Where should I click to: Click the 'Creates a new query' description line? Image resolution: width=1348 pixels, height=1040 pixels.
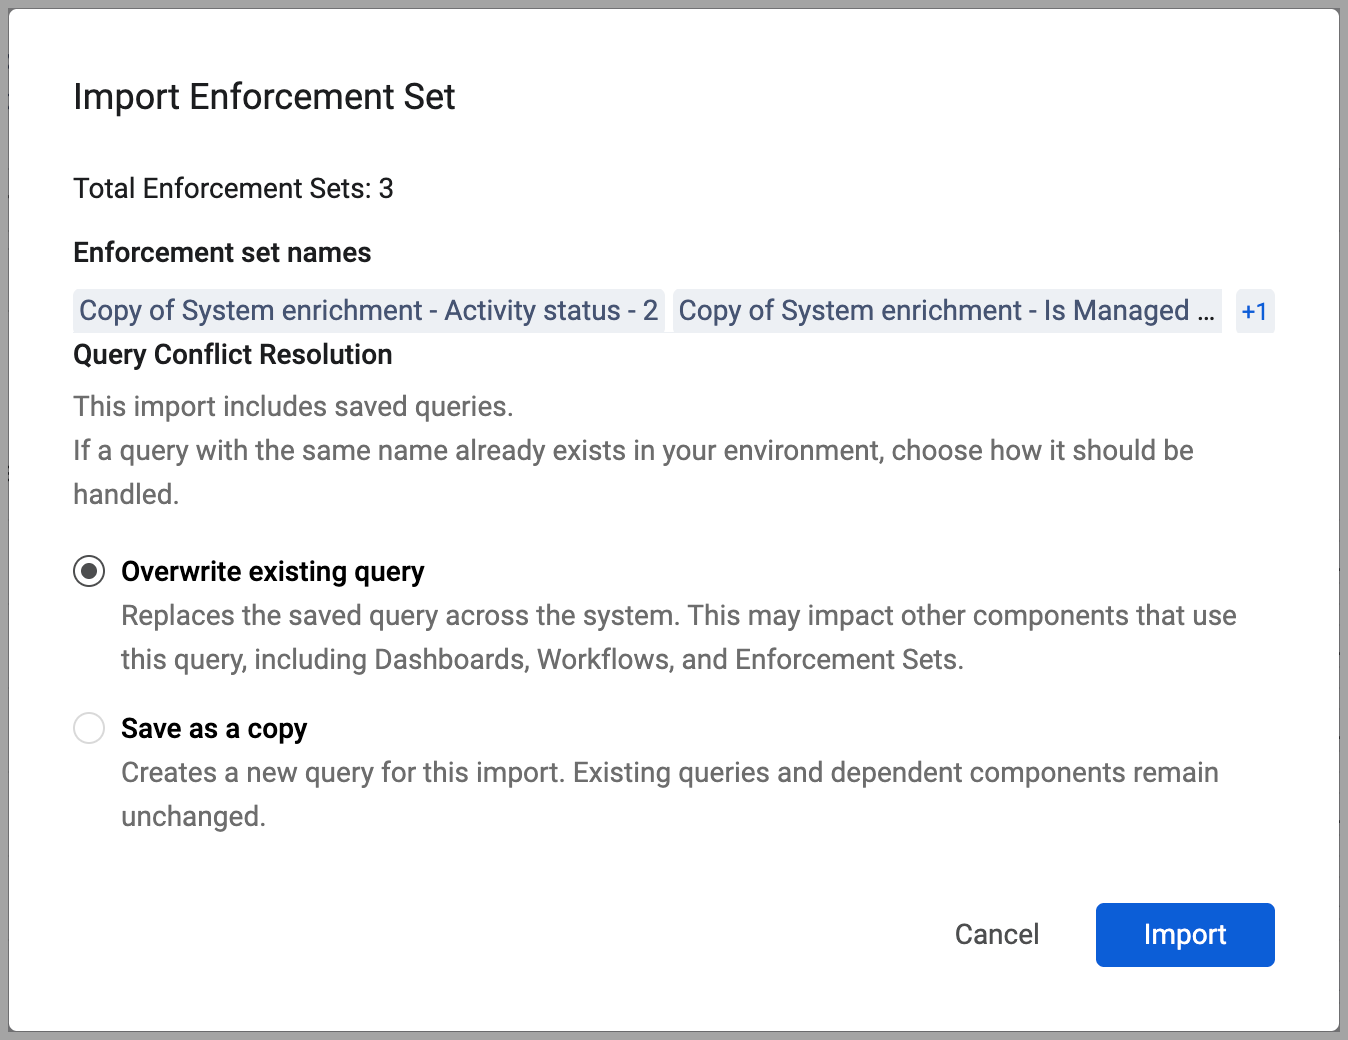669,773
